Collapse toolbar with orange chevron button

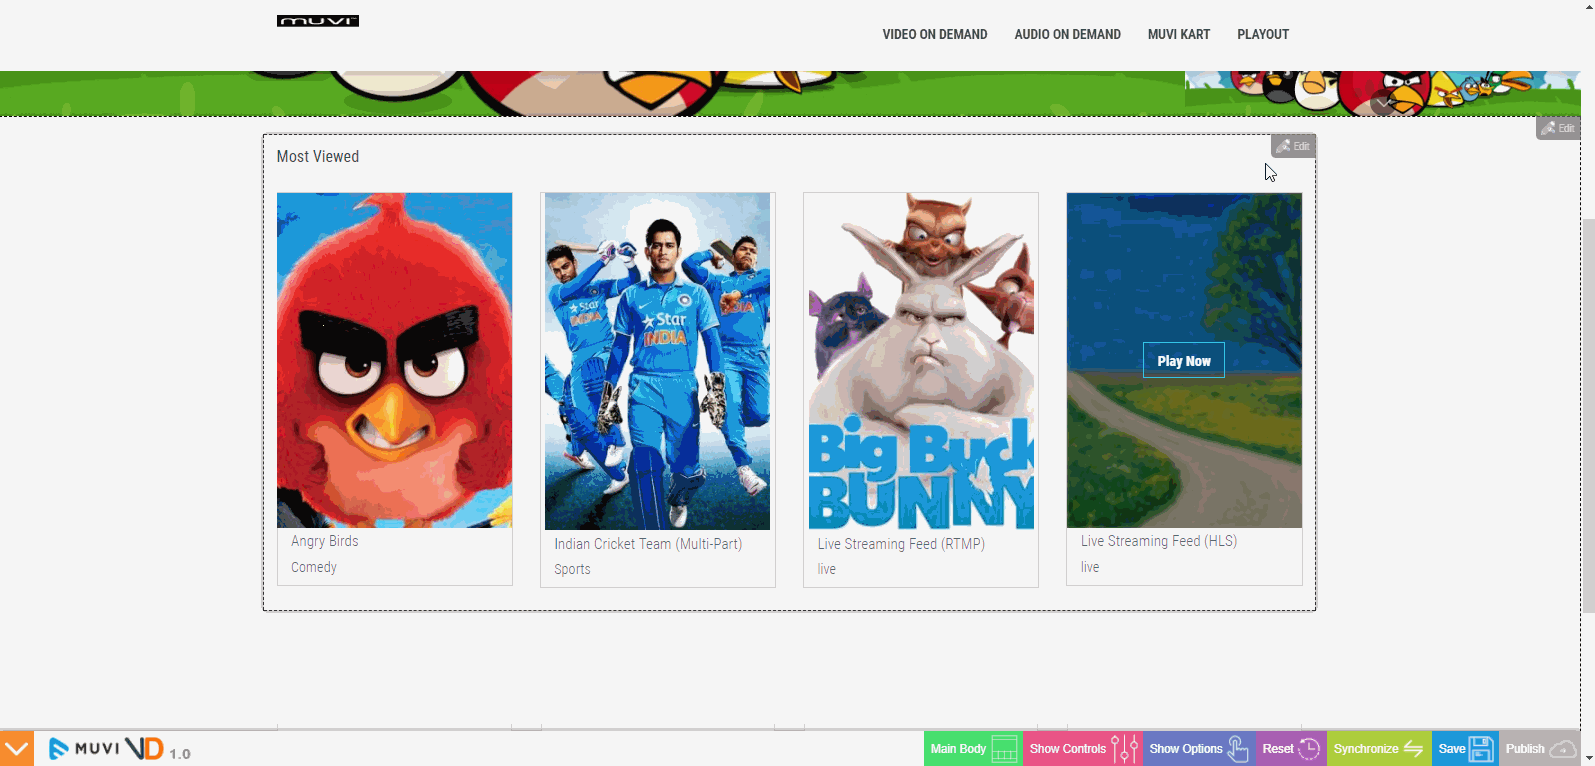pyautogui.click(x=17, y=748)
